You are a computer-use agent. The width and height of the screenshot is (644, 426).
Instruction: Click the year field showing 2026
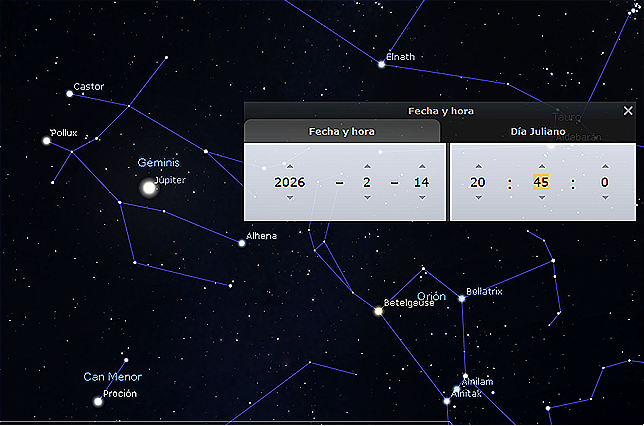click(x=289, y=182)
